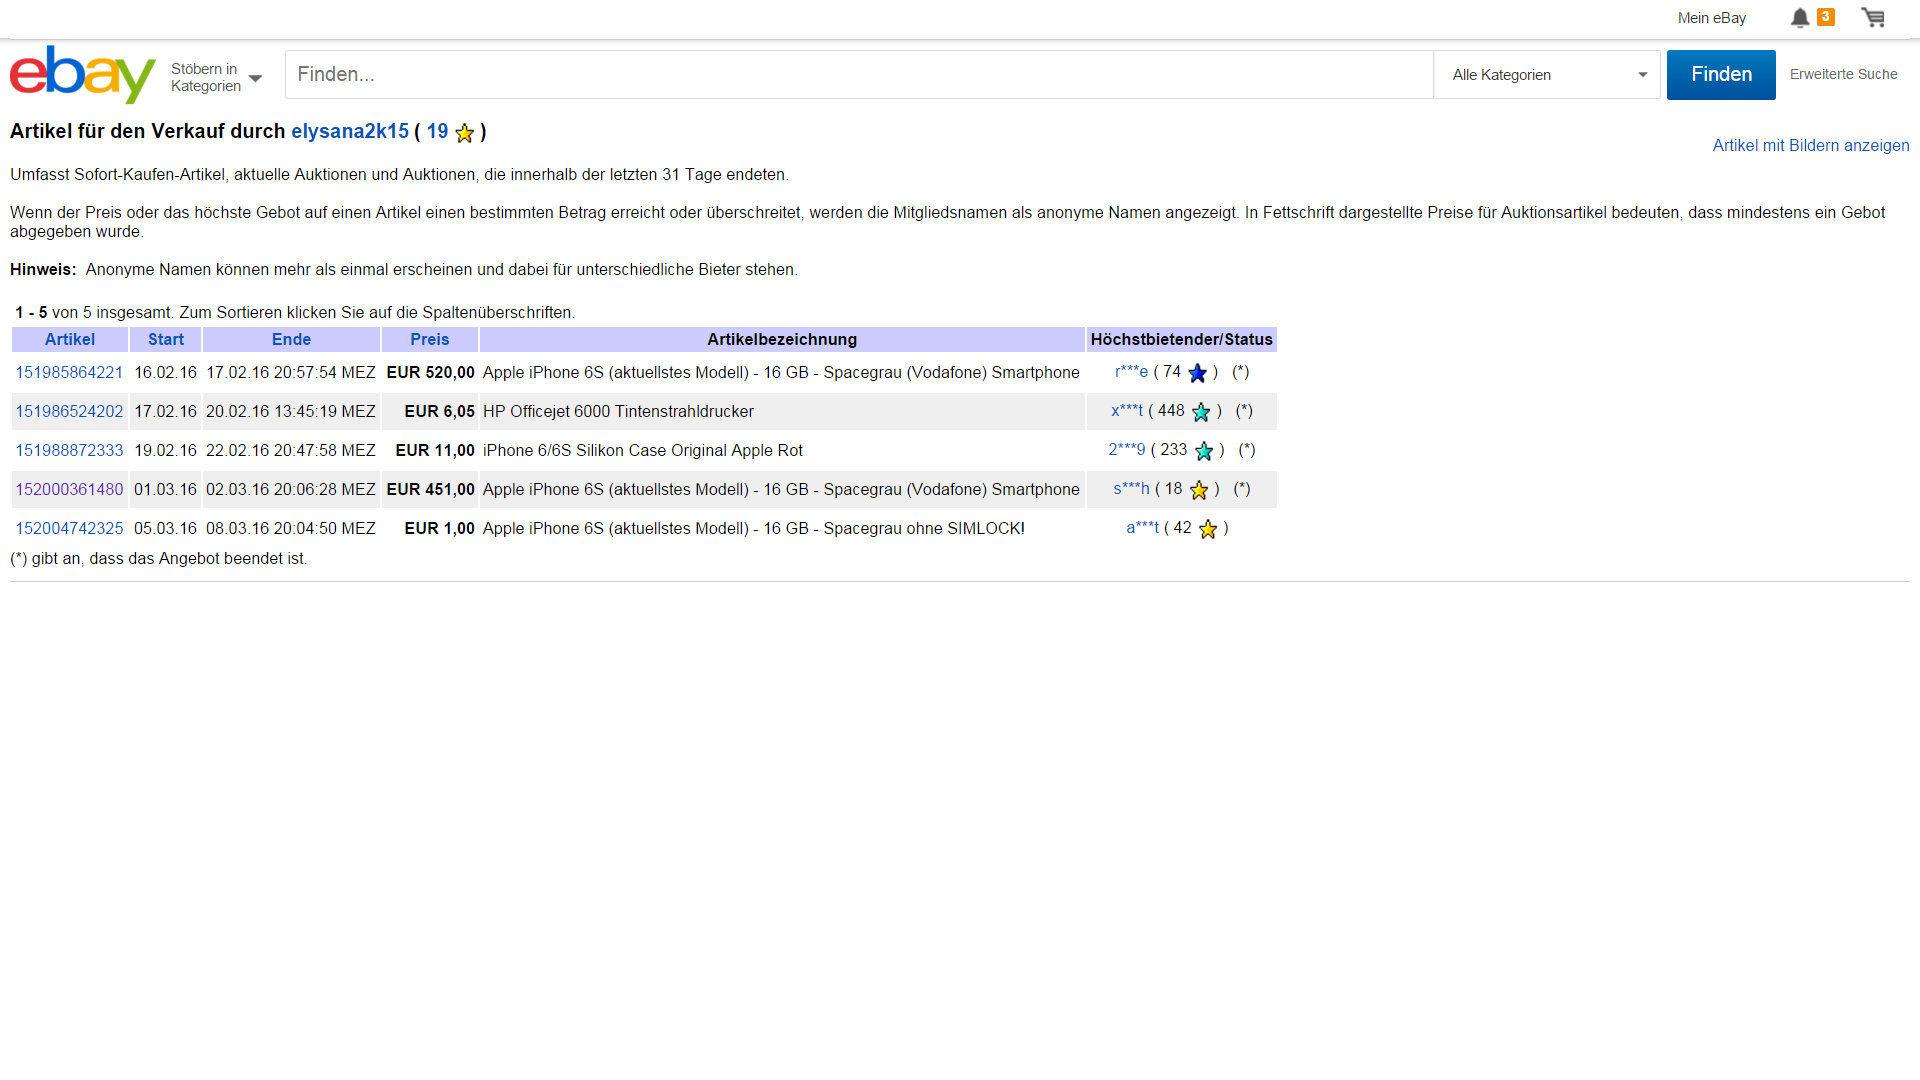This screenshot has width=1920, height=1080.
Task: Click the yellow star of bidder a***t
Action: (1208, 529)
